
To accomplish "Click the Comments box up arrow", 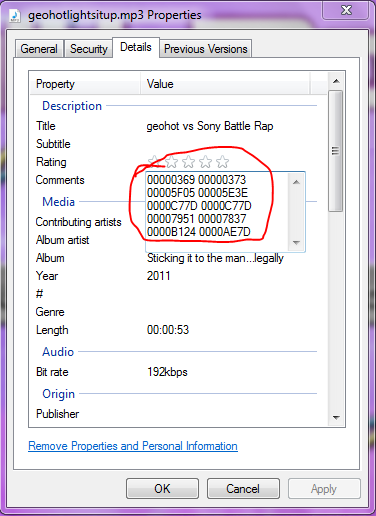I will [x=296, y=182].
